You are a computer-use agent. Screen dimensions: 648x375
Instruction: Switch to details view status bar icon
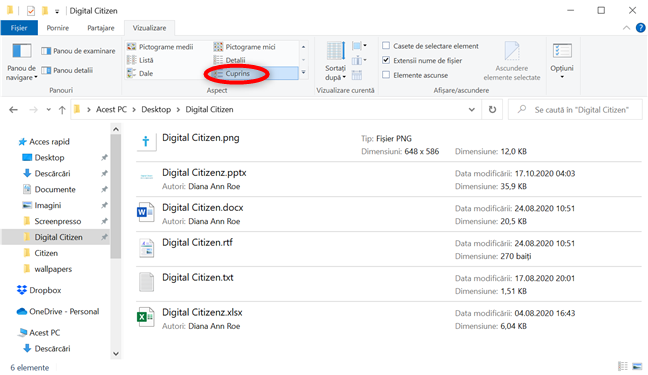[622, 366]
